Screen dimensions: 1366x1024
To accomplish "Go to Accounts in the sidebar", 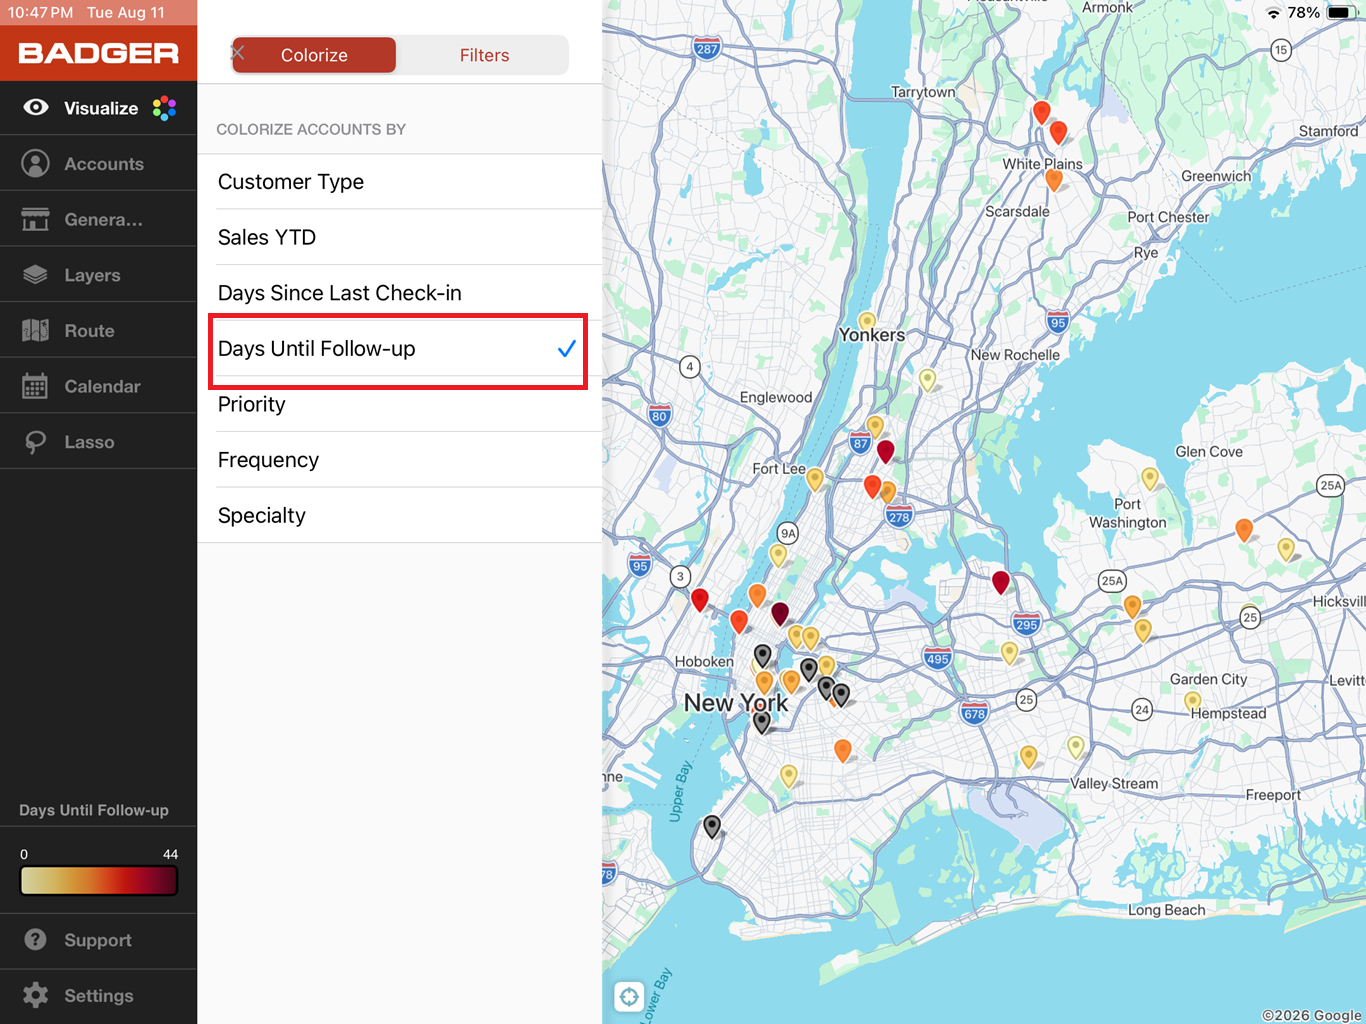I will [98, 163].
